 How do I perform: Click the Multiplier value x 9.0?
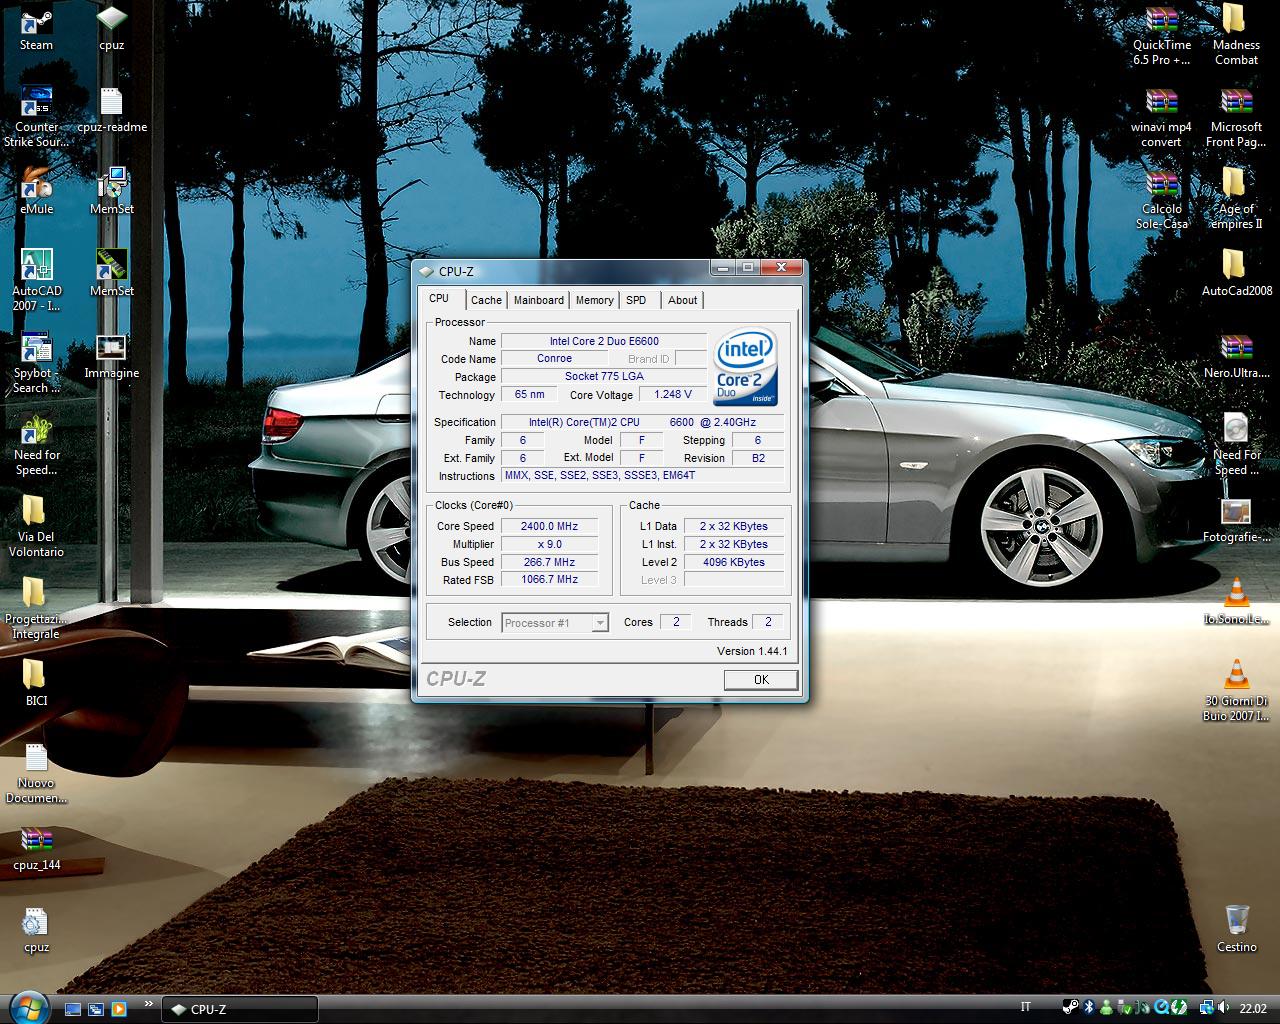[x=549, y=544]
